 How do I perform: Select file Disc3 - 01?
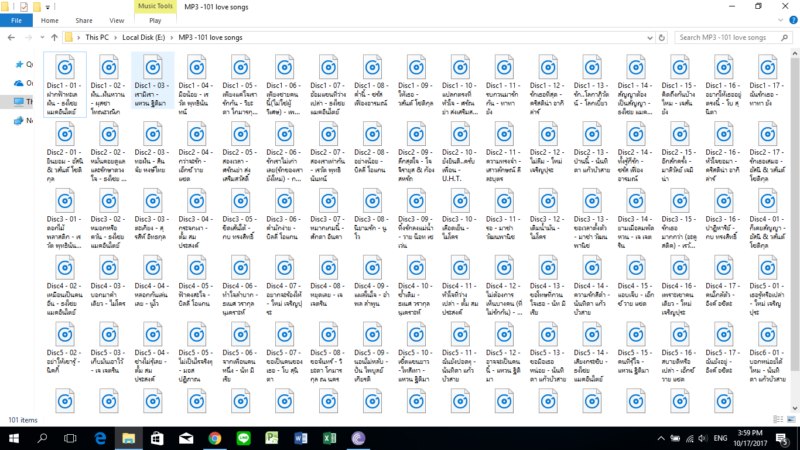tap(65, 219)
